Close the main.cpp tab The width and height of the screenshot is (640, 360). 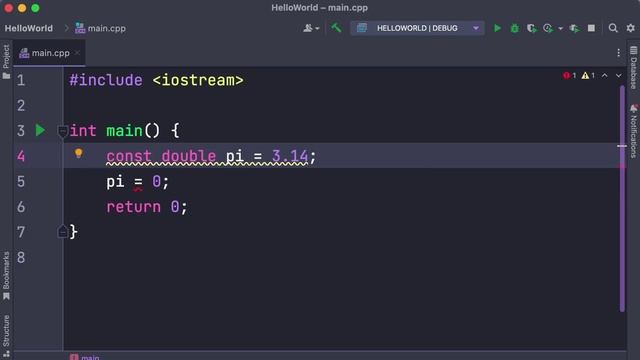pyautogui.click(x=77, y=53)
